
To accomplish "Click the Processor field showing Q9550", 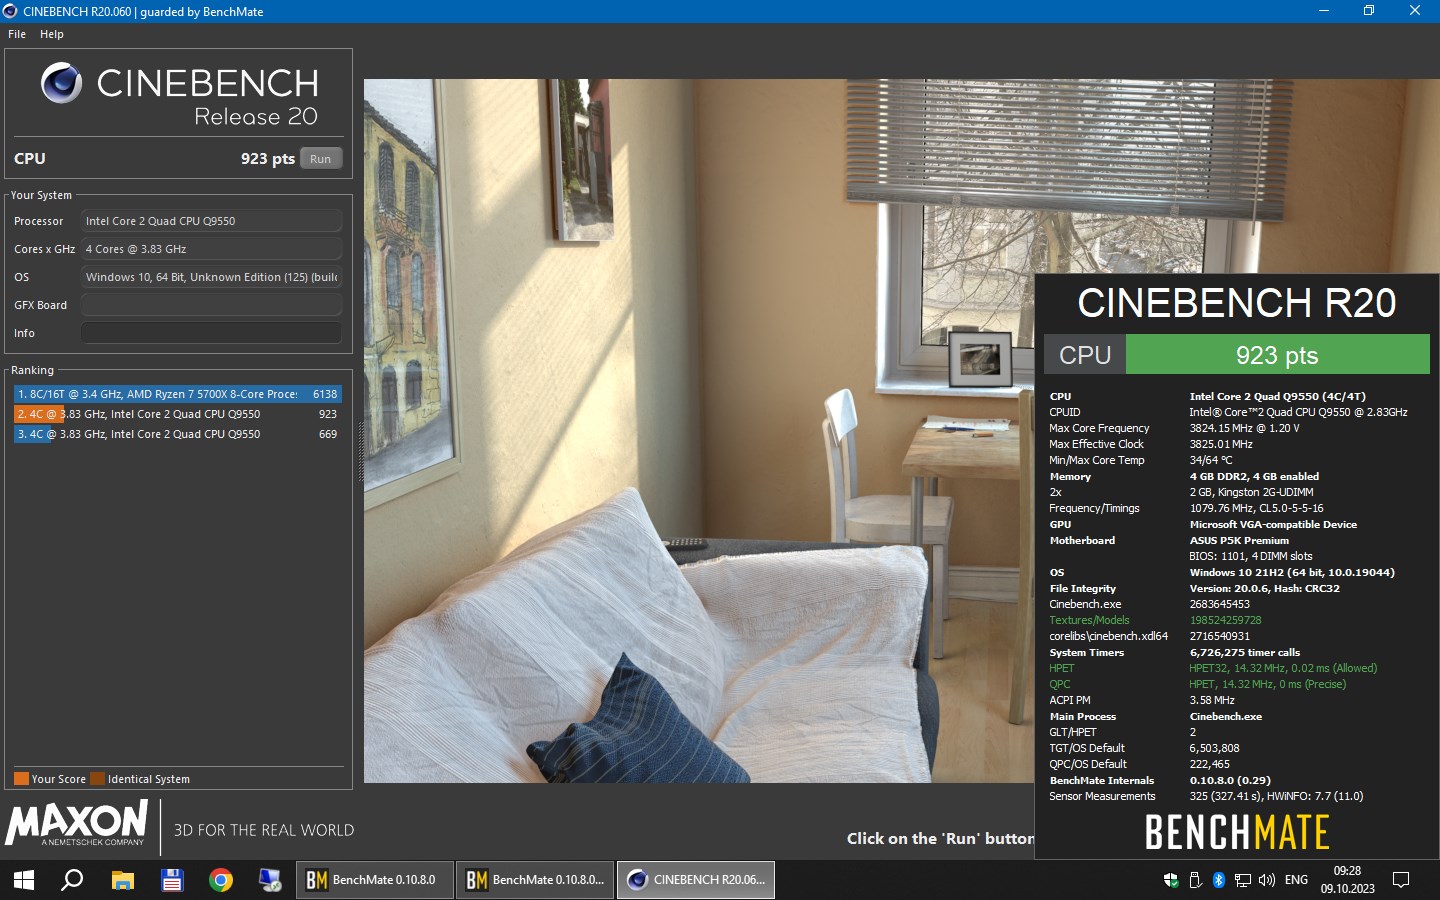I will click(211, 221).
